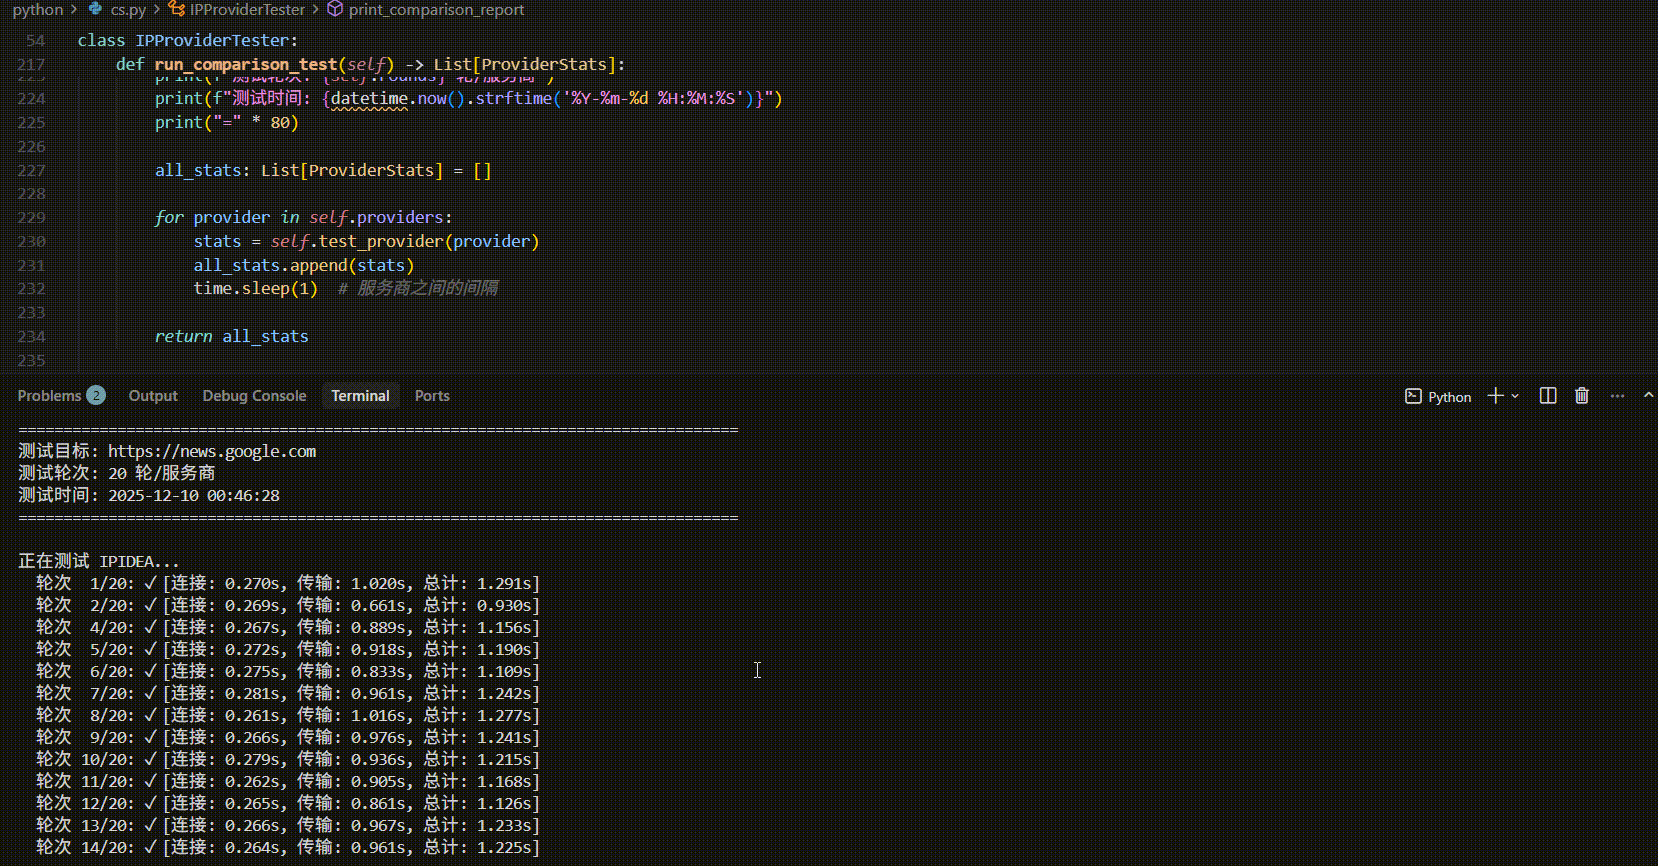Click the print_comparison_report breadcrumb label
1658x866 pixels.
pos(436,9)
